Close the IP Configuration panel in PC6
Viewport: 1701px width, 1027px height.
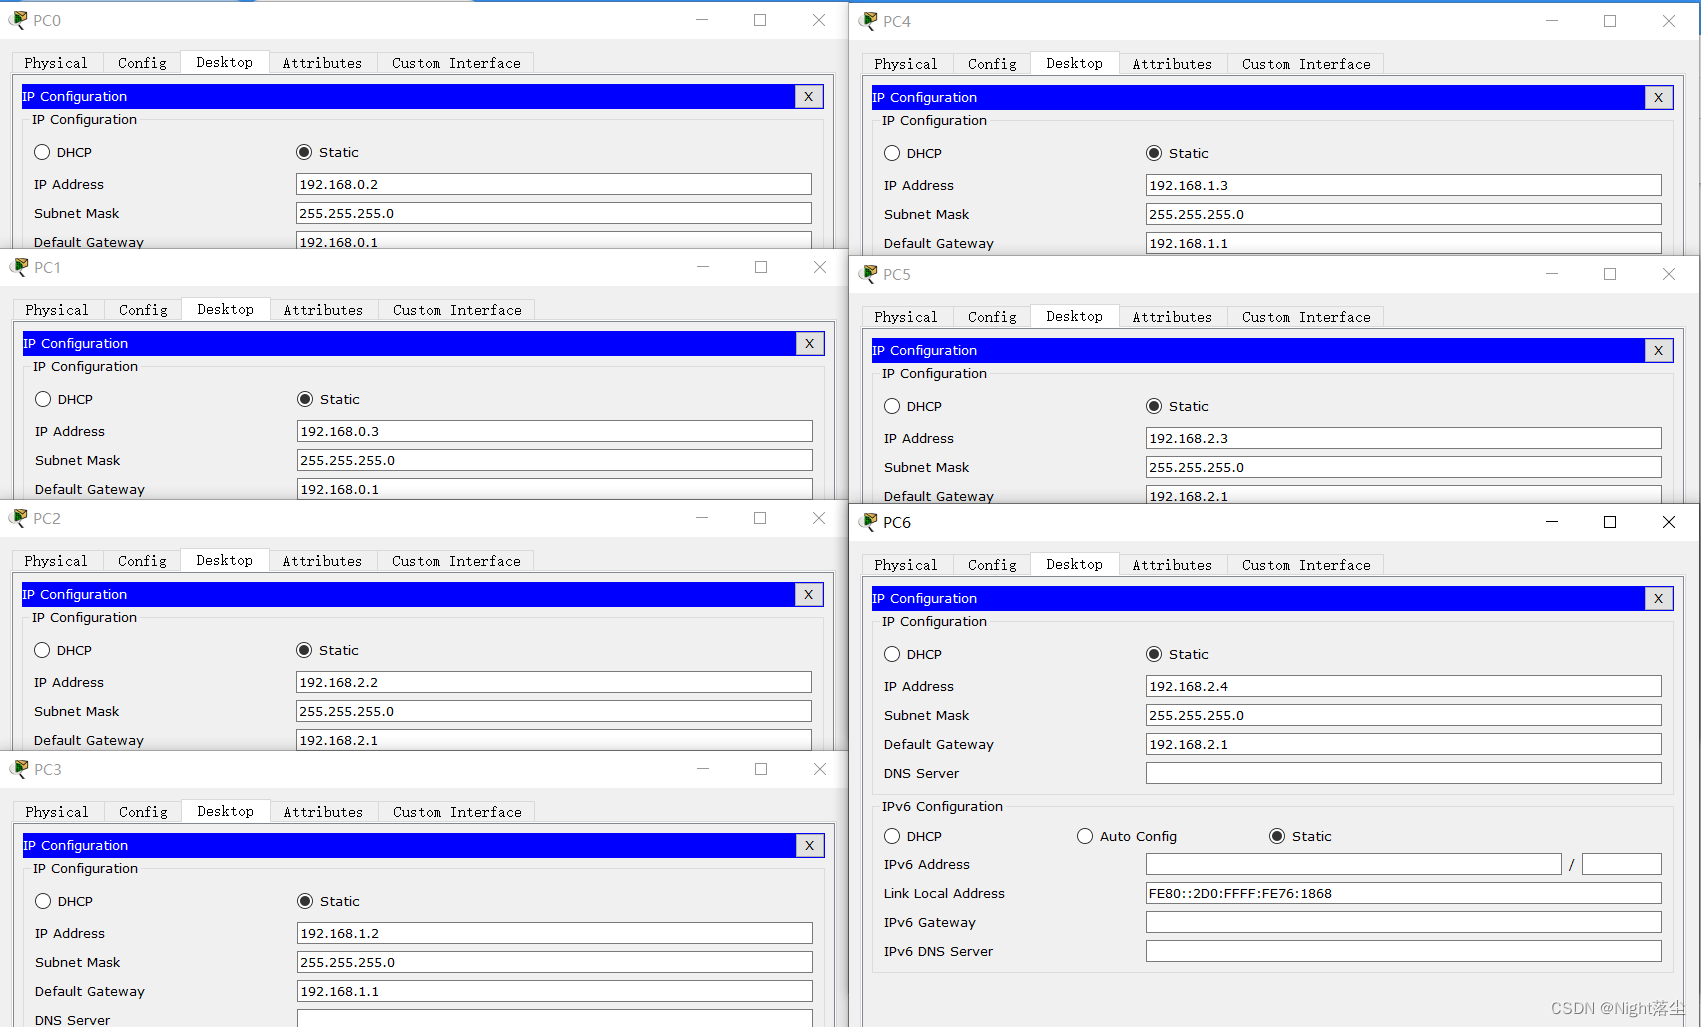click(1659, 598)
